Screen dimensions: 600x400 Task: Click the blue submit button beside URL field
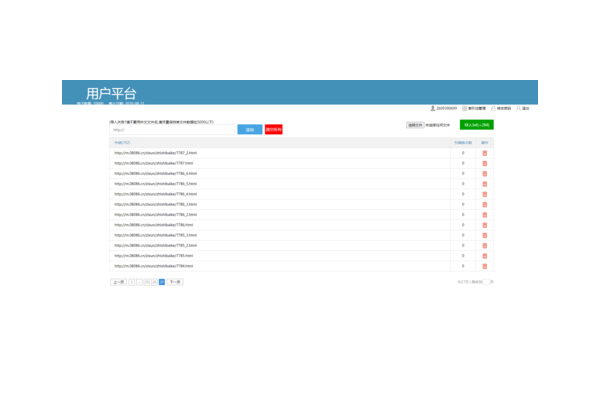coord(249,130)
